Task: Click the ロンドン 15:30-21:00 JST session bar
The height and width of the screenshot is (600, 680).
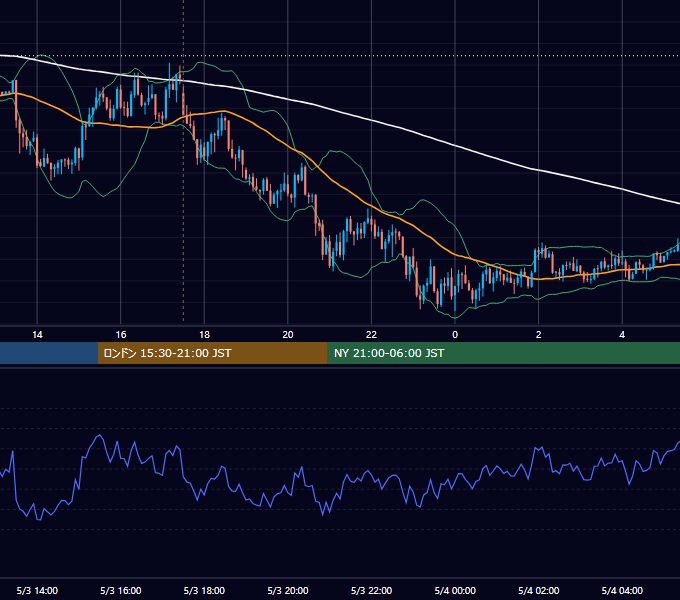Action: (212, 353)
